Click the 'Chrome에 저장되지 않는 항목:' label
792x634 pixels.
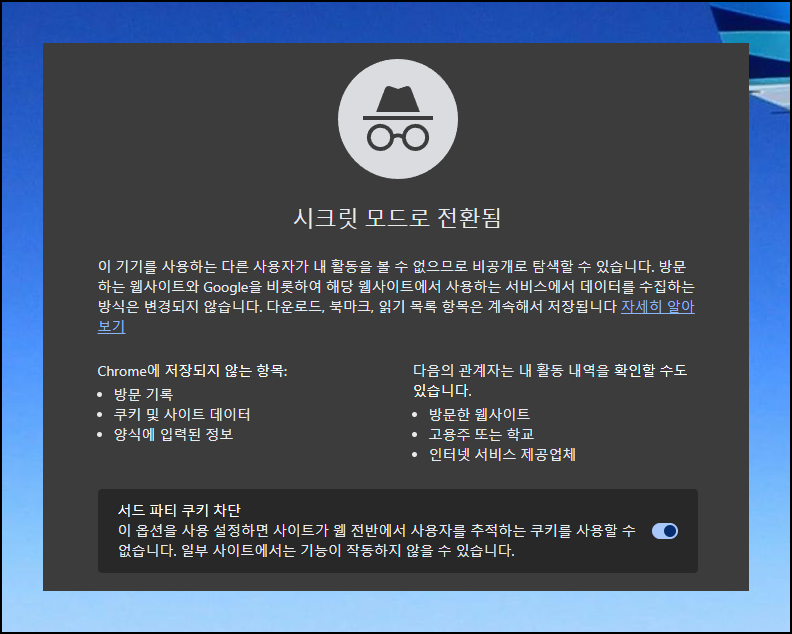(x=192, y=371)
